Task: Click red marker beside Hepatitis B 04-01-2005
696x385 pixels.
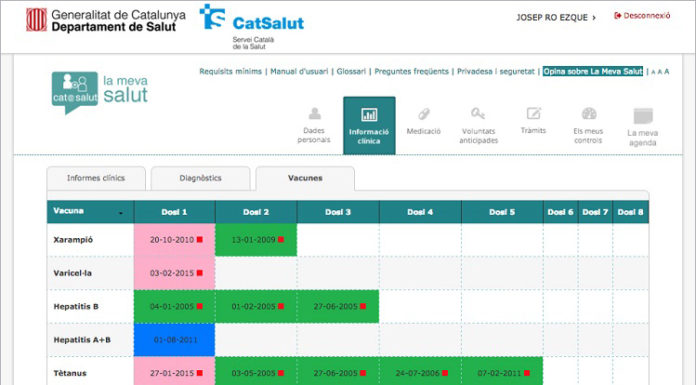Action: coord(200,306)
